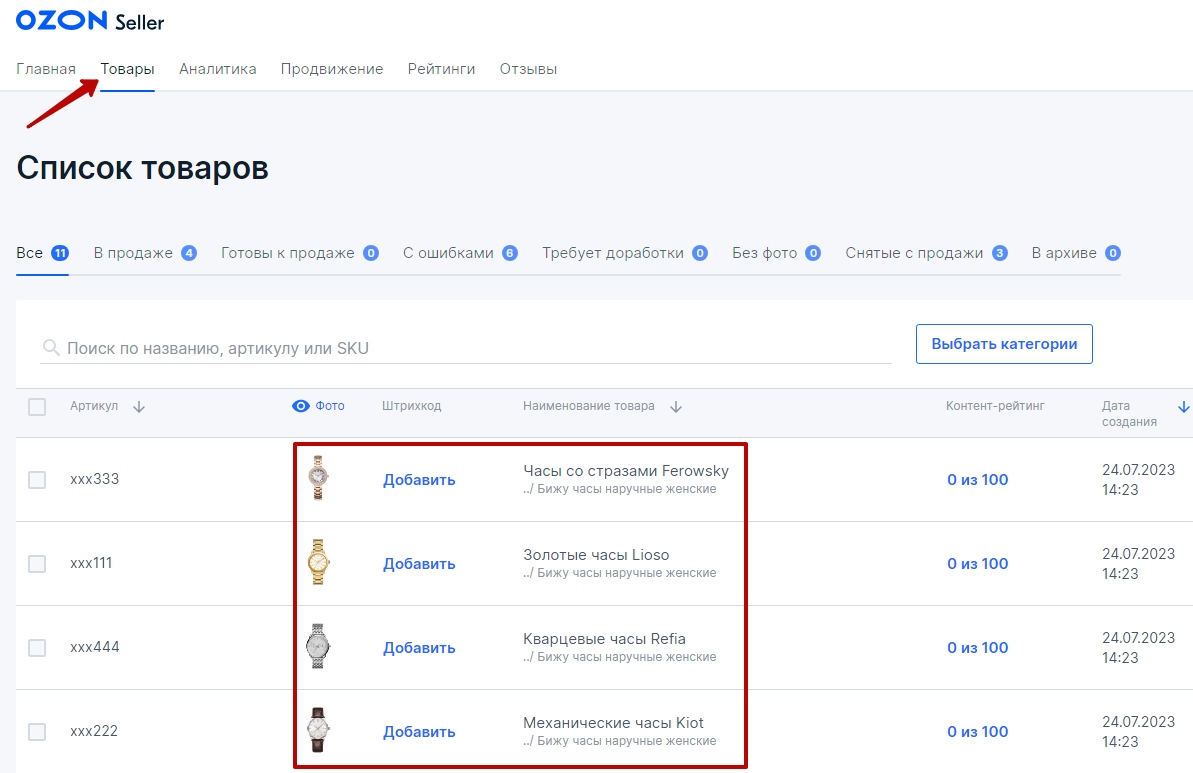Viewport: 1193px width, 773px height.
Task: Switch to the В архиве tab
Action: 1076,253
